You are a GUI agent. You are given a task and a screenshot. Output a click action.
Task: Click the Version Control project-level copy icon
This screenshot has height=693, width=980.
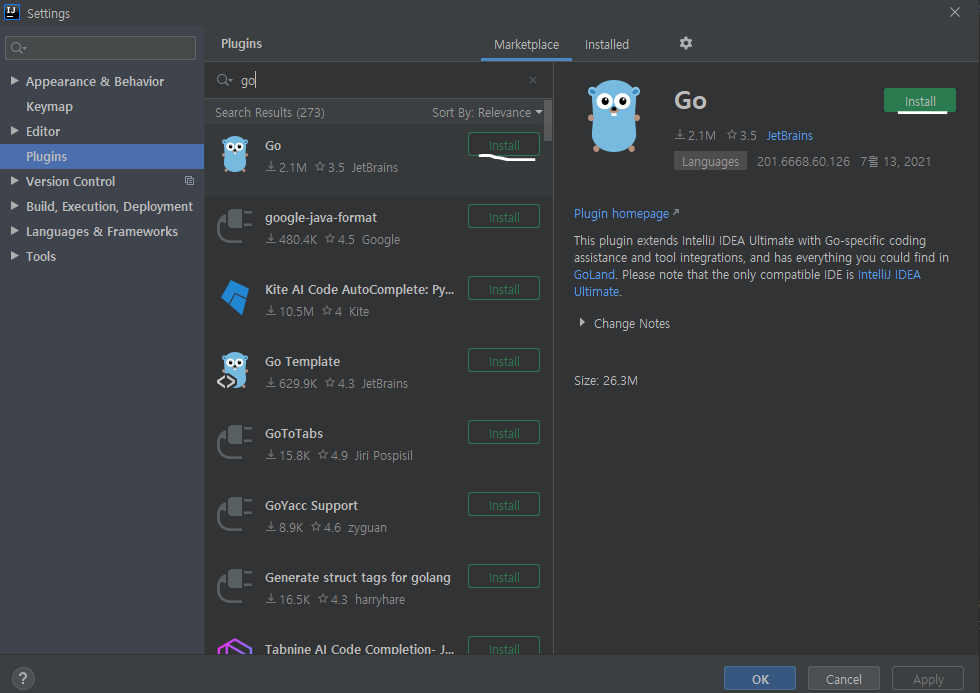pyautogui.click(x=189, y=181)
